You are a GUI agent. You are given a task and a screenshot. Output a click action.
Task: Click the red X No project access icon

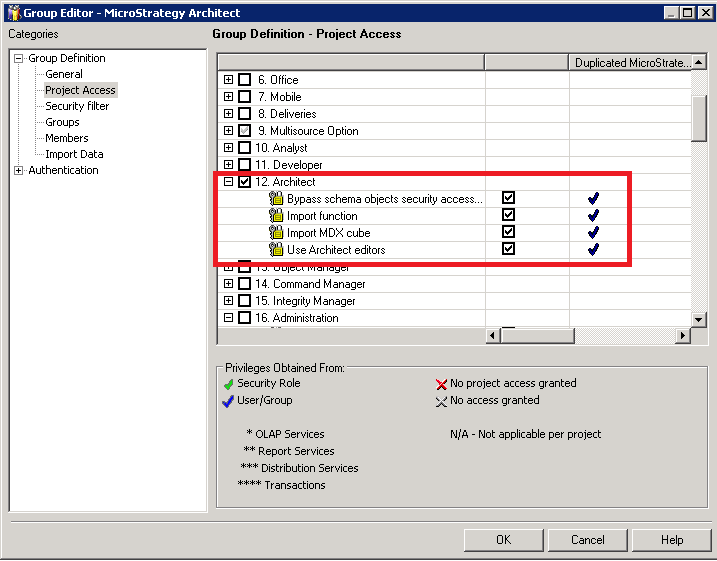coord(441,384)
